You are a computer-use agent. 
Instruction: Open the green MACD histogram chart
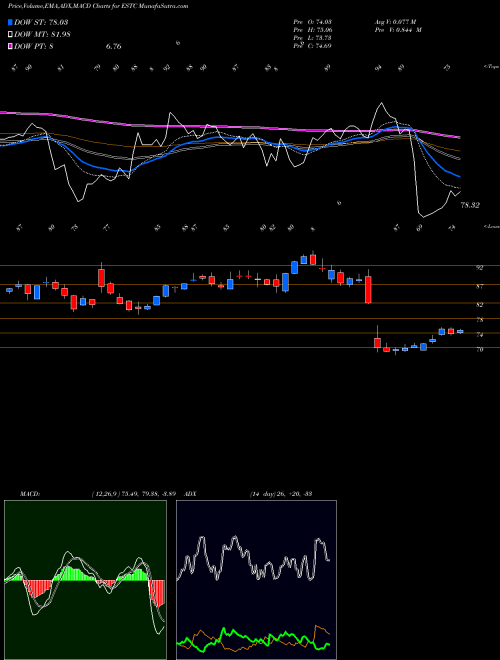85,580
